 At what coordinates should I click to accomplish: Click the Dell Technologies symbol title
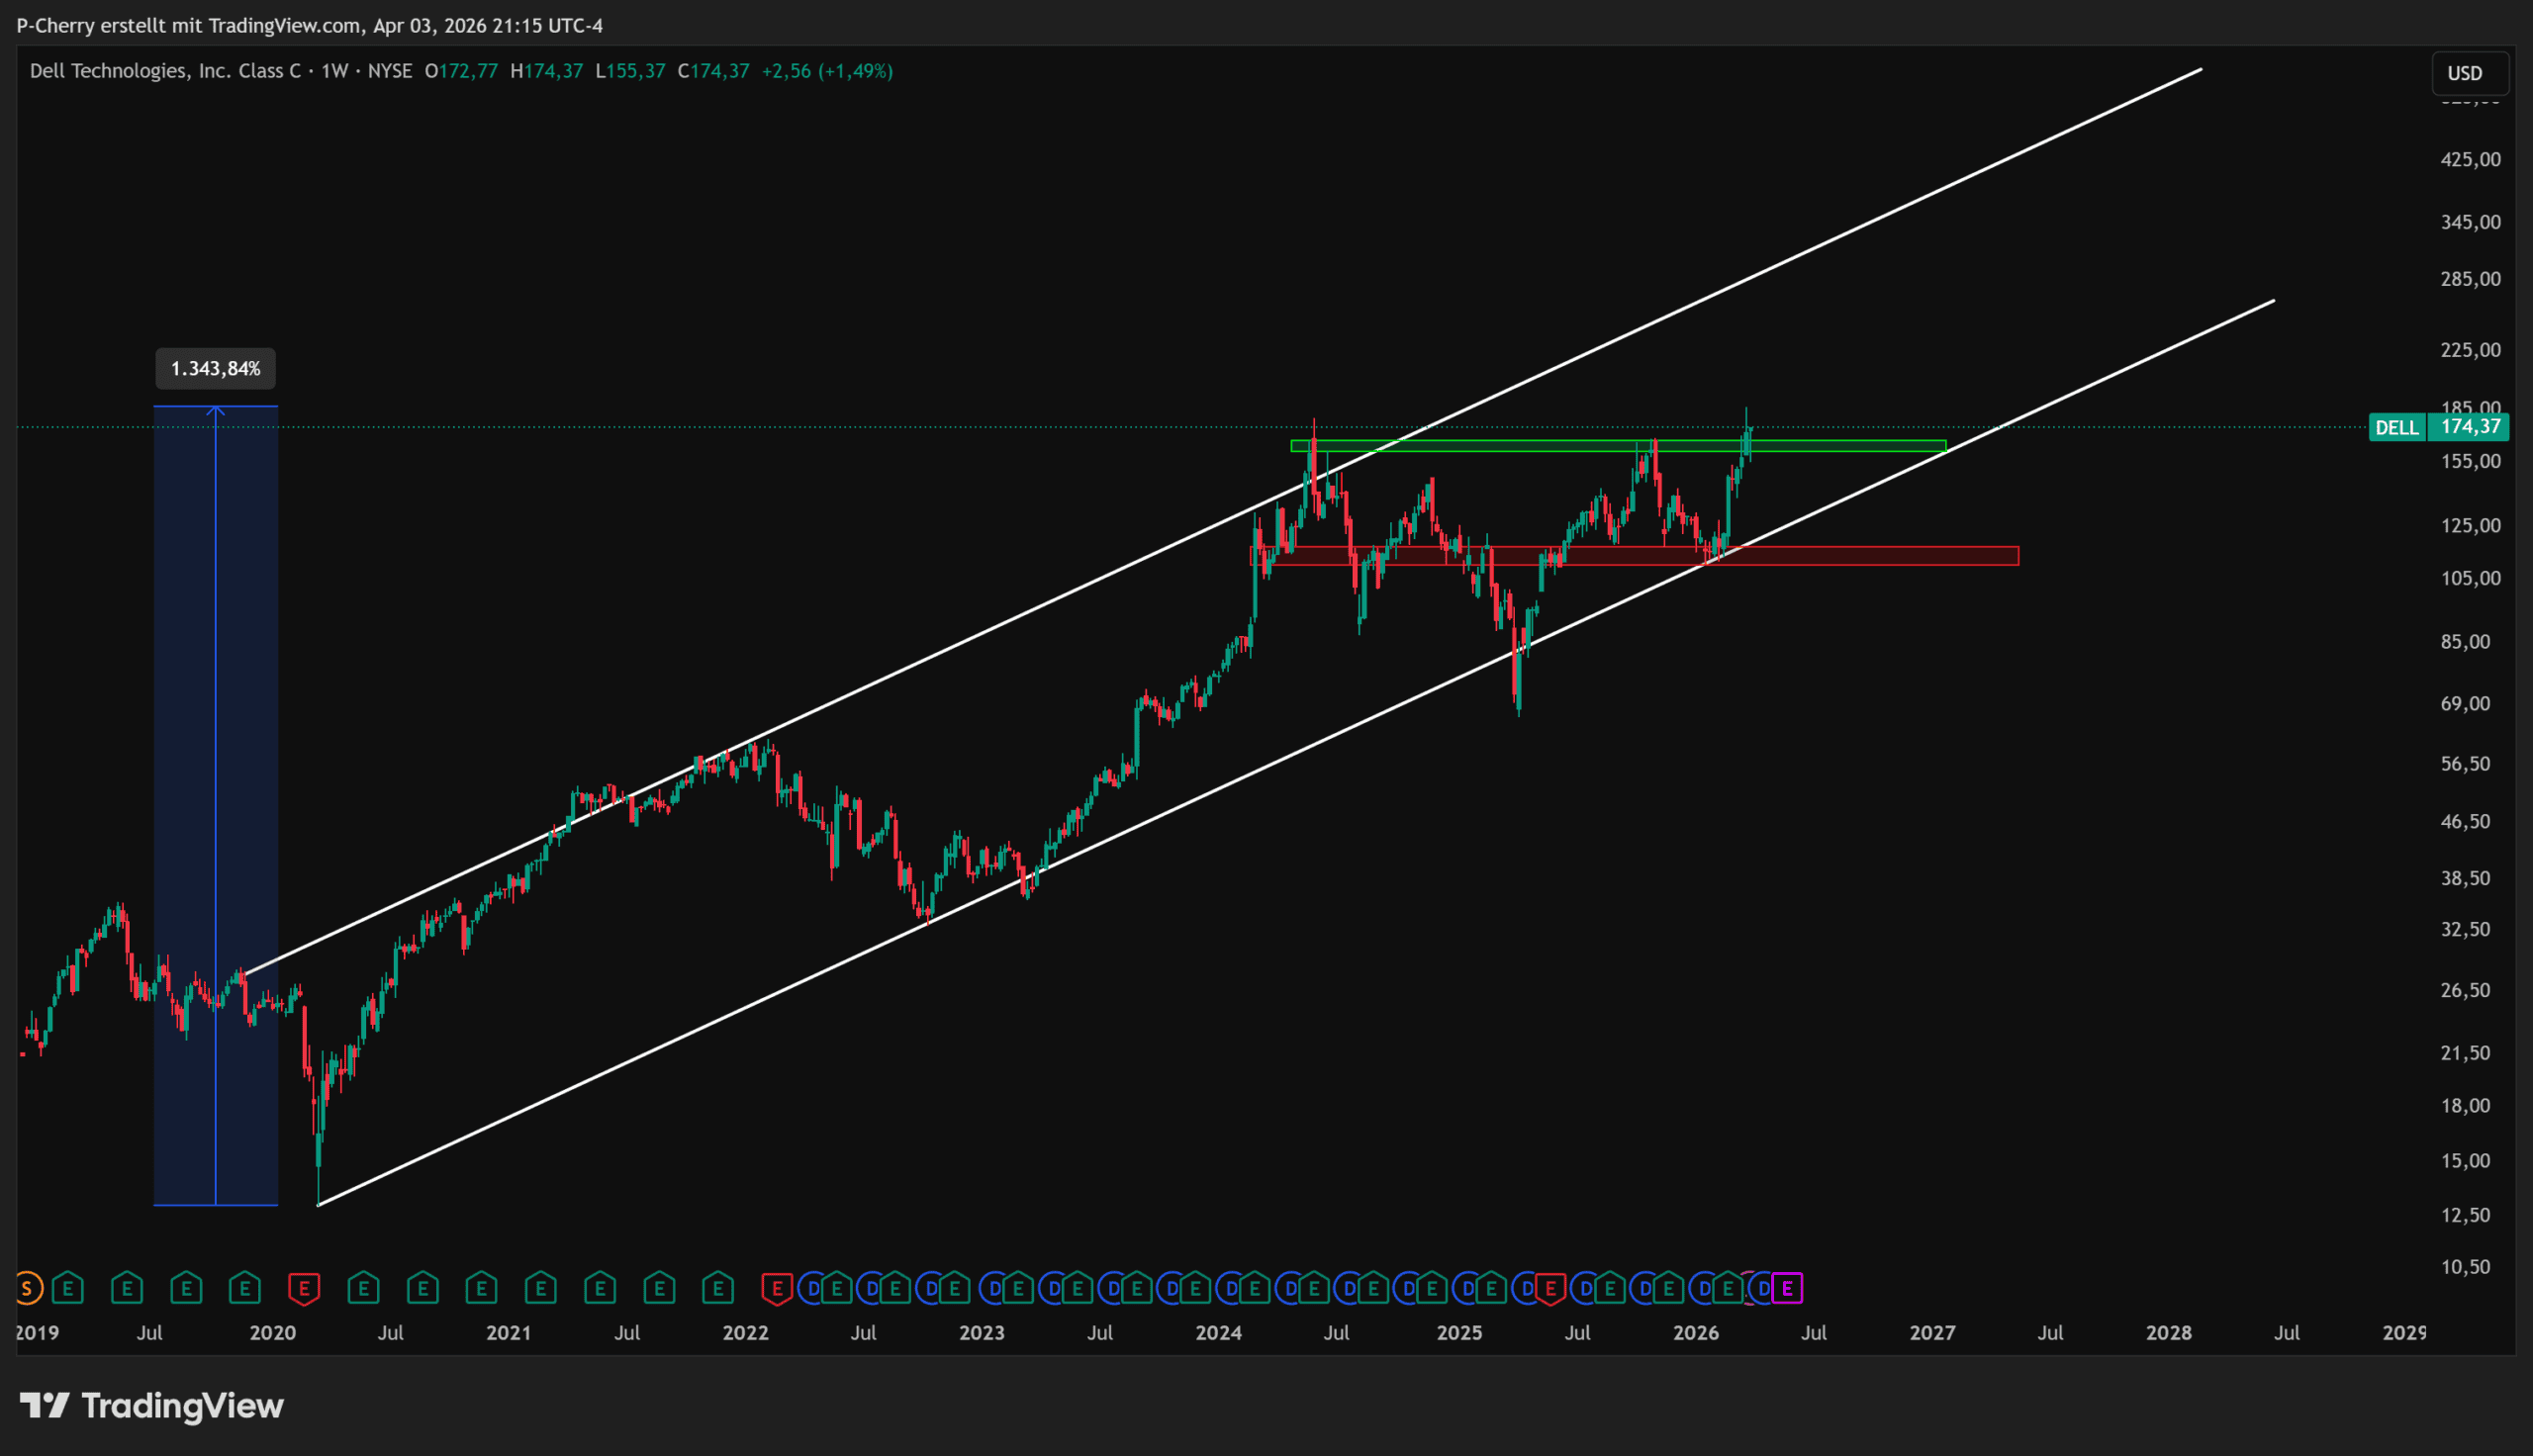[x=164, y=71]
